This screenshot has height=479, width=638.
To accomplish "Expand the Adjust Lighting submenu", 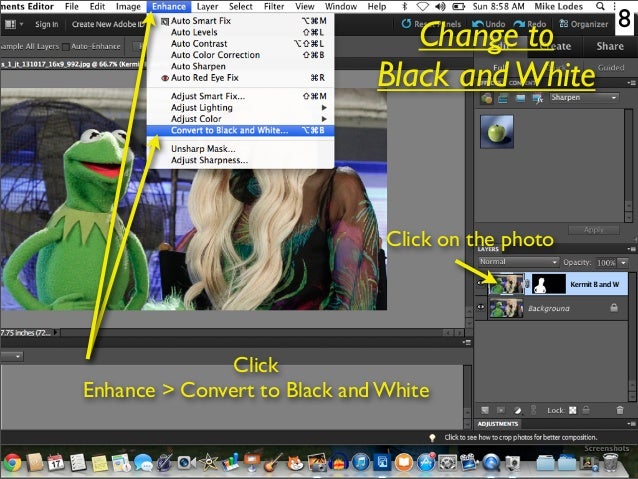I will point(240,107).
